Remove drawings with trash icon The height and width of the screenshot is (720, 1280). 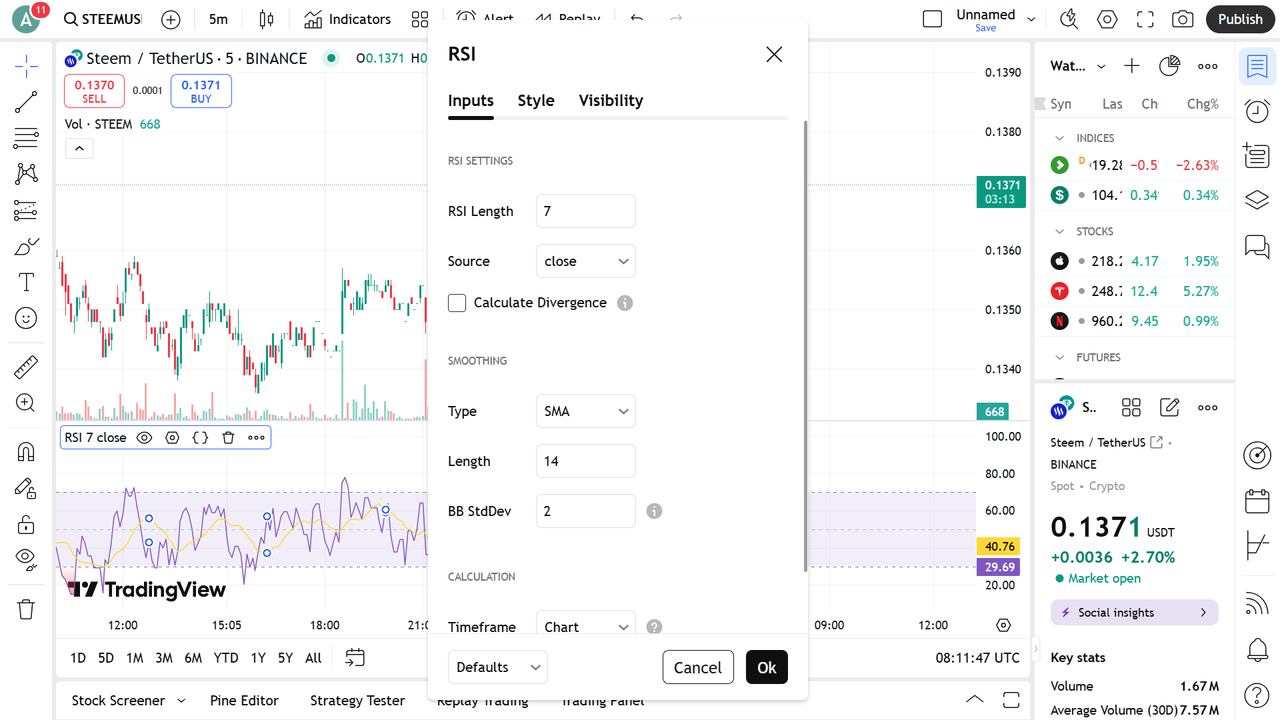26,609
